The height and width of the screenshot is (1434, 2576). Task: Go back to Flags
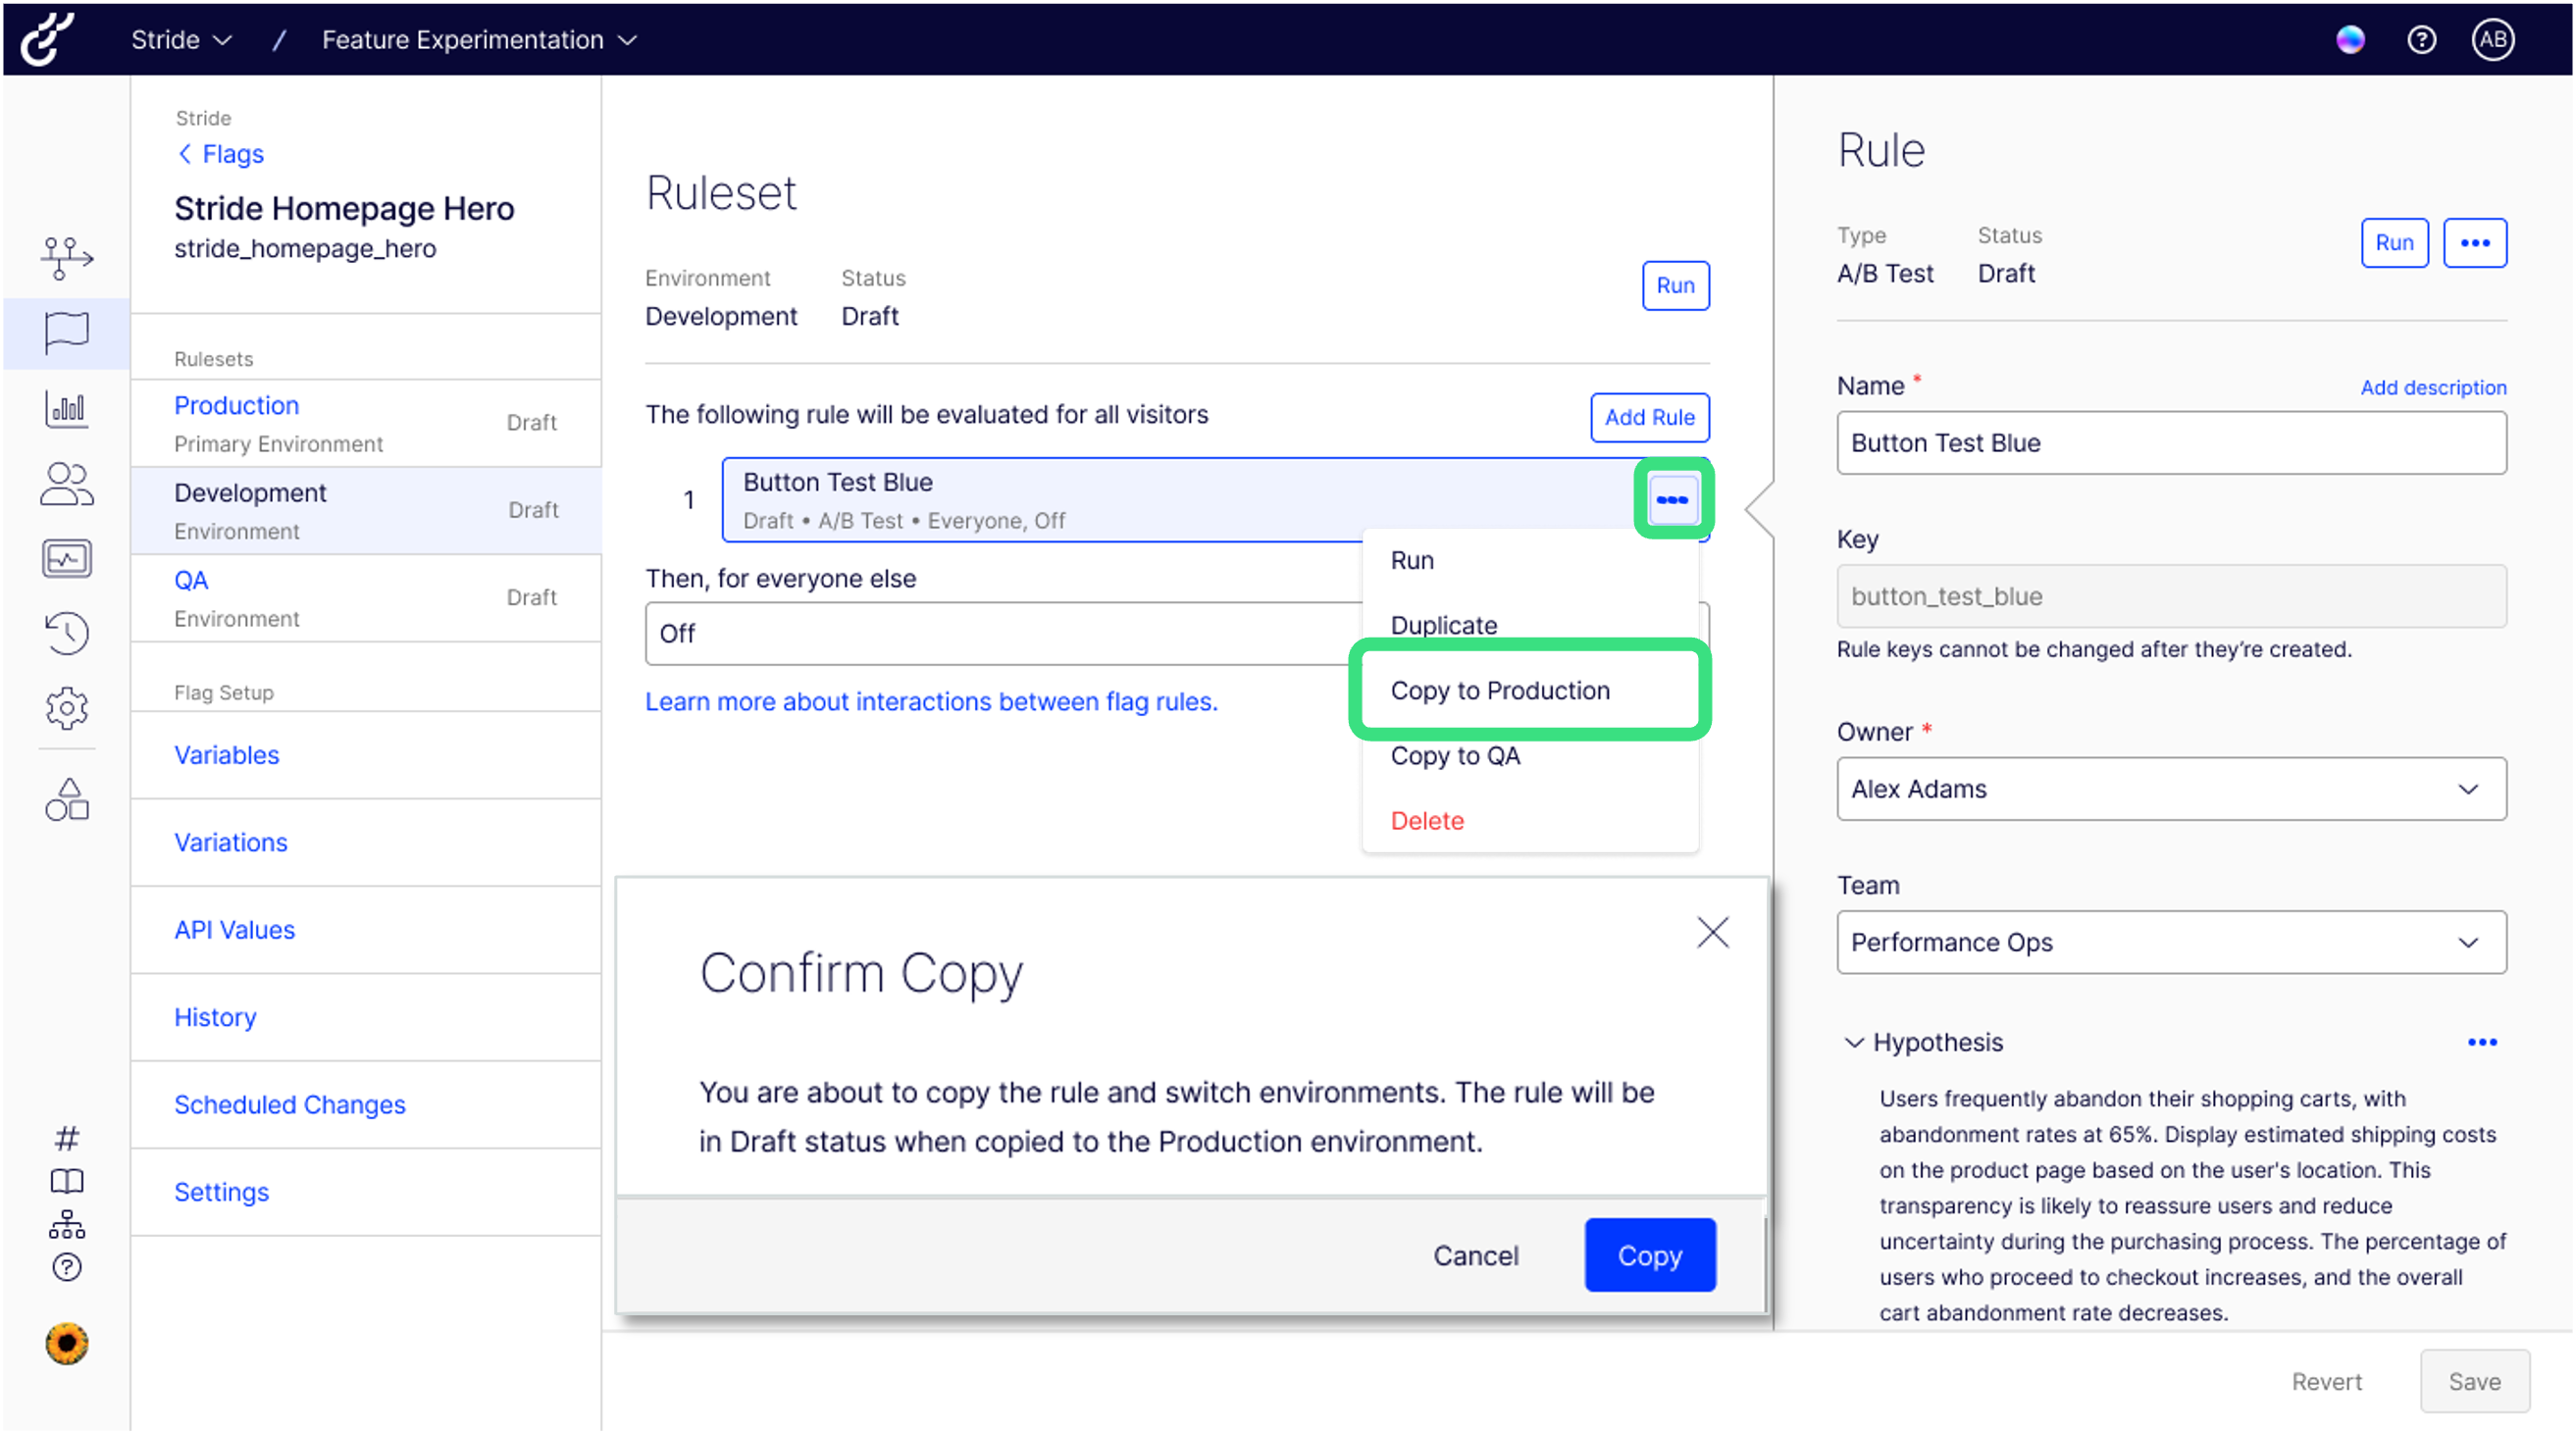[x=220, y=154]
